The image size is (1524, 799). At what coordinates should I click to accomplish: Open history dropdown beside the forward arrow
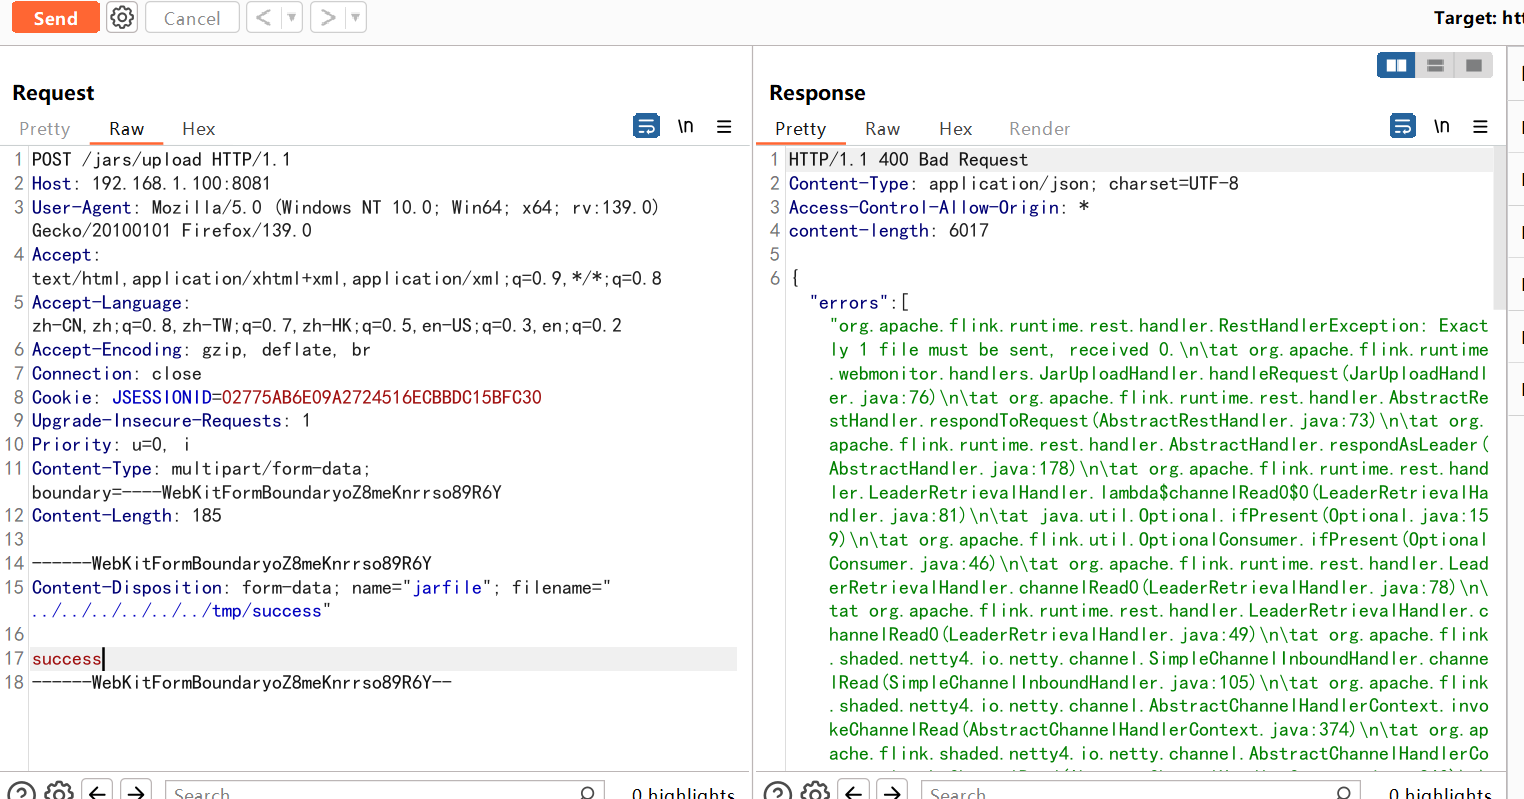pos(356,18)
